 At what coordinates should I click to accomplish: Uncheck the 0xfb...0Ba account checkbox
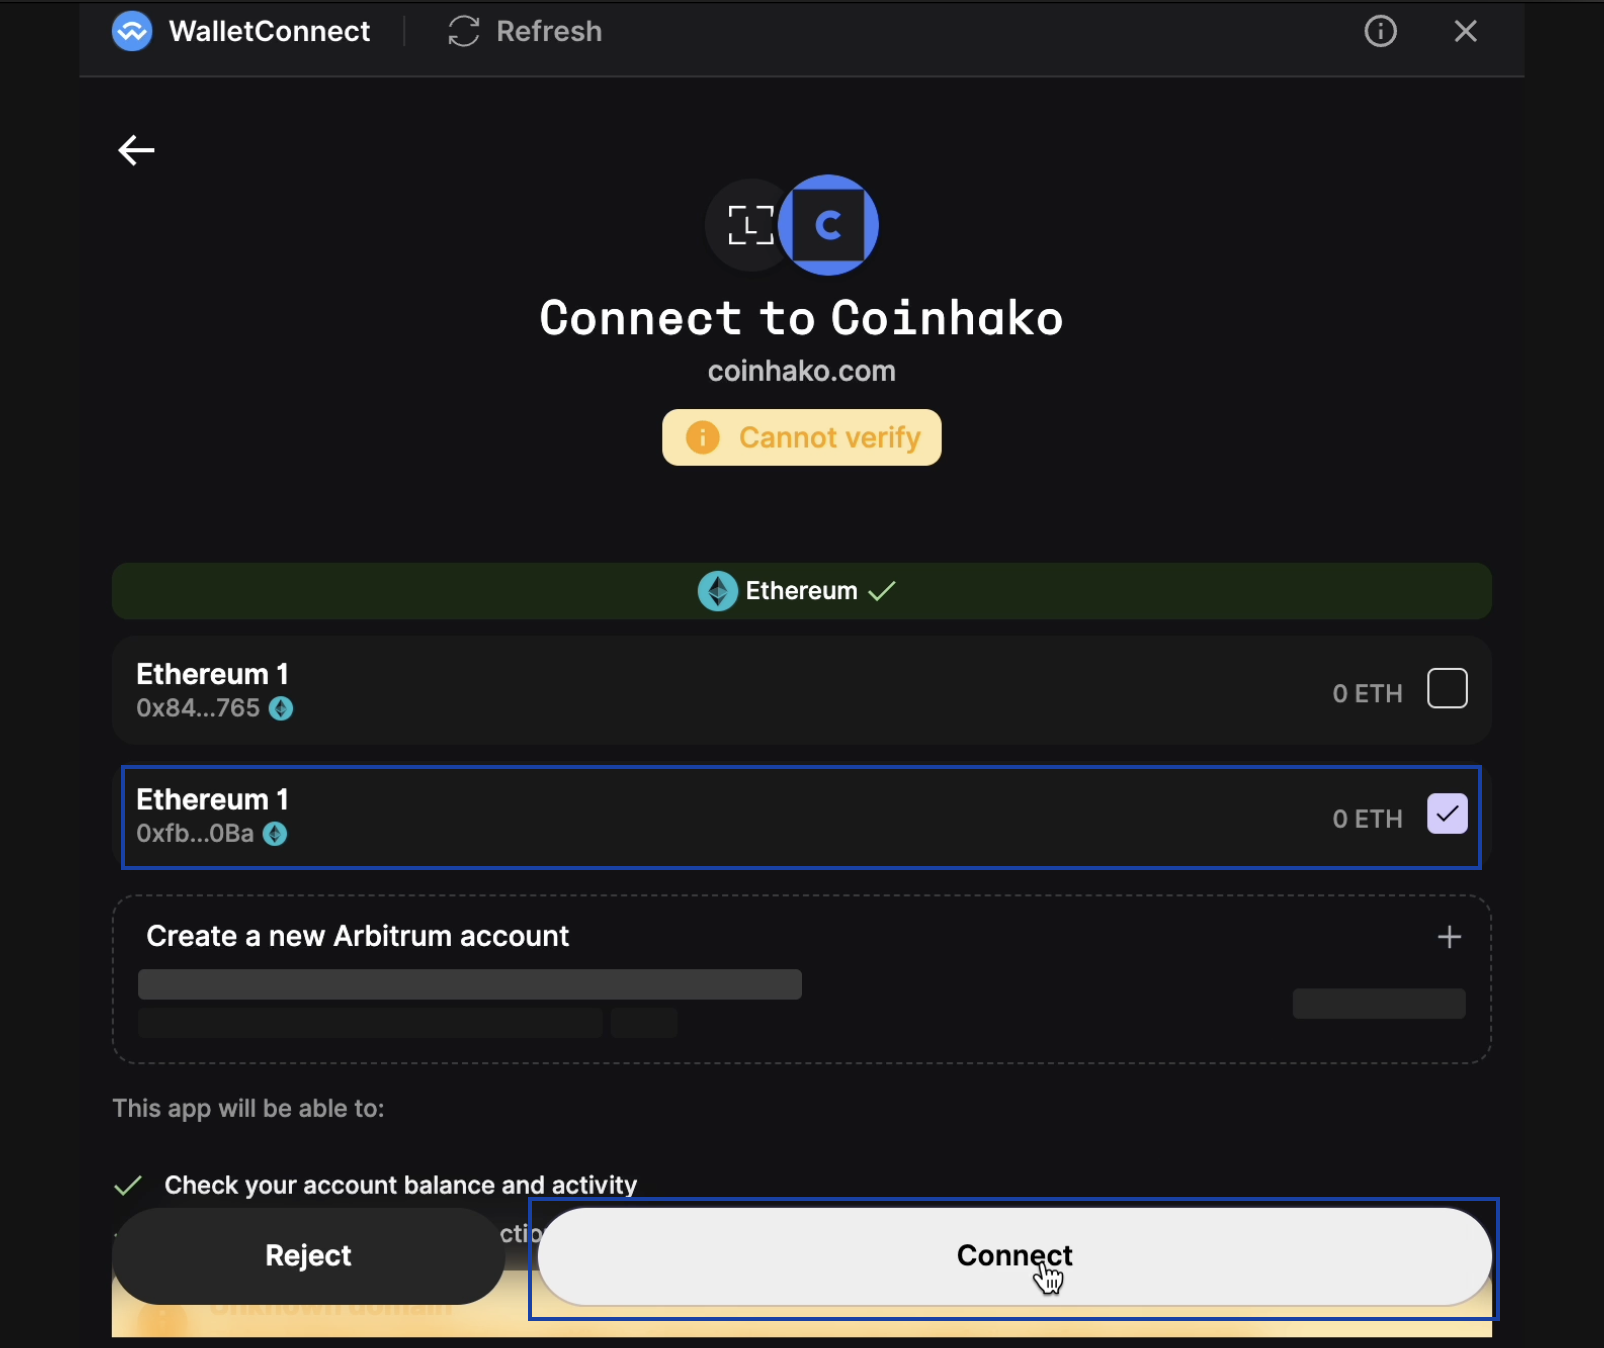coord(1446,814)
